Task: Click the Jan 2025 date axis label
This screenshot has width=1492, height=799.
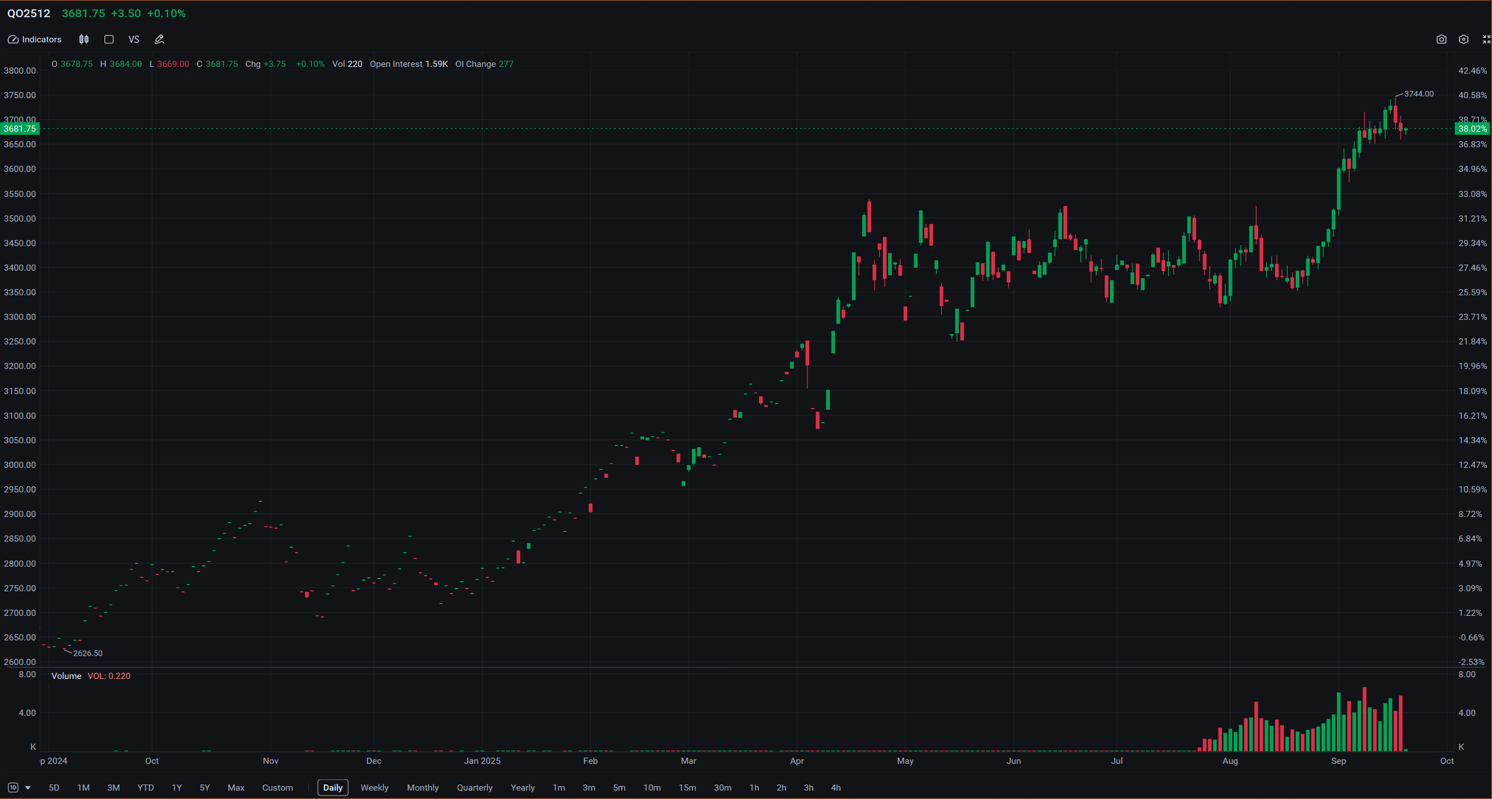Action: [482, 761]
